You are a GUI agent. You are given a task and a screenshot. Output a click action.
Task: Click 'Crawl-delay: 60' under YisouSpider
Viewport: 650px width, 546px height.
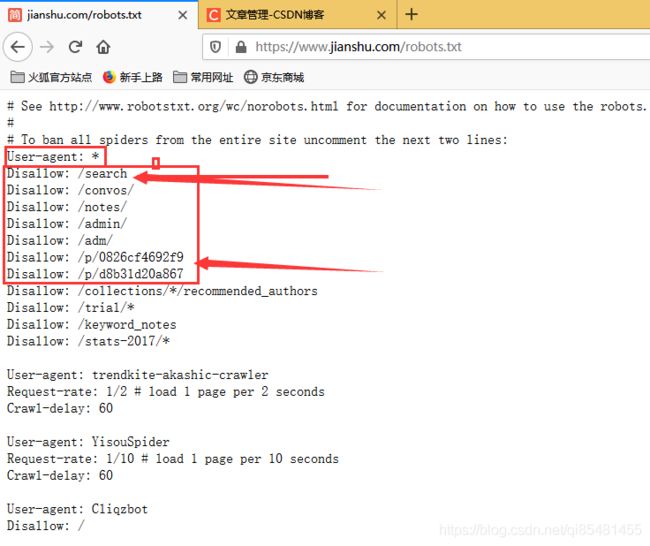[x=60, y=475]
